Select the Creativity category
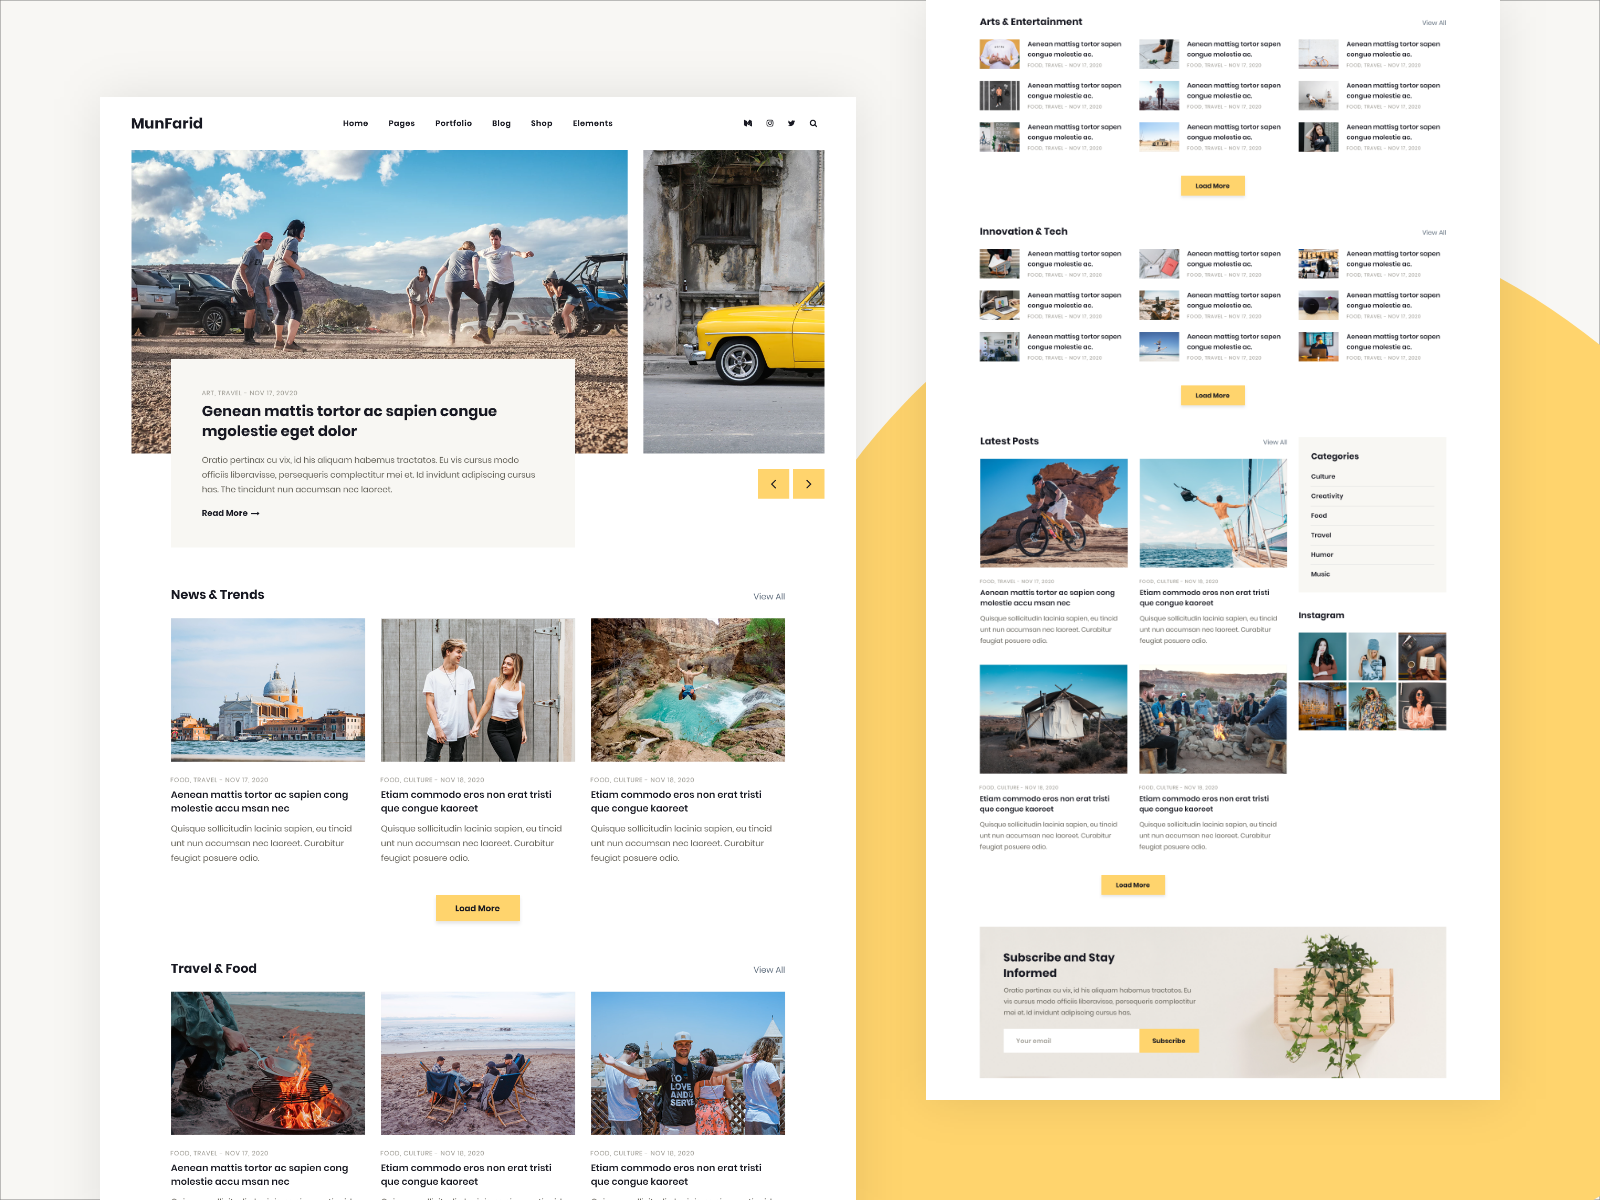Viewport: 1600px width, 1200px height. [1327, 496]
